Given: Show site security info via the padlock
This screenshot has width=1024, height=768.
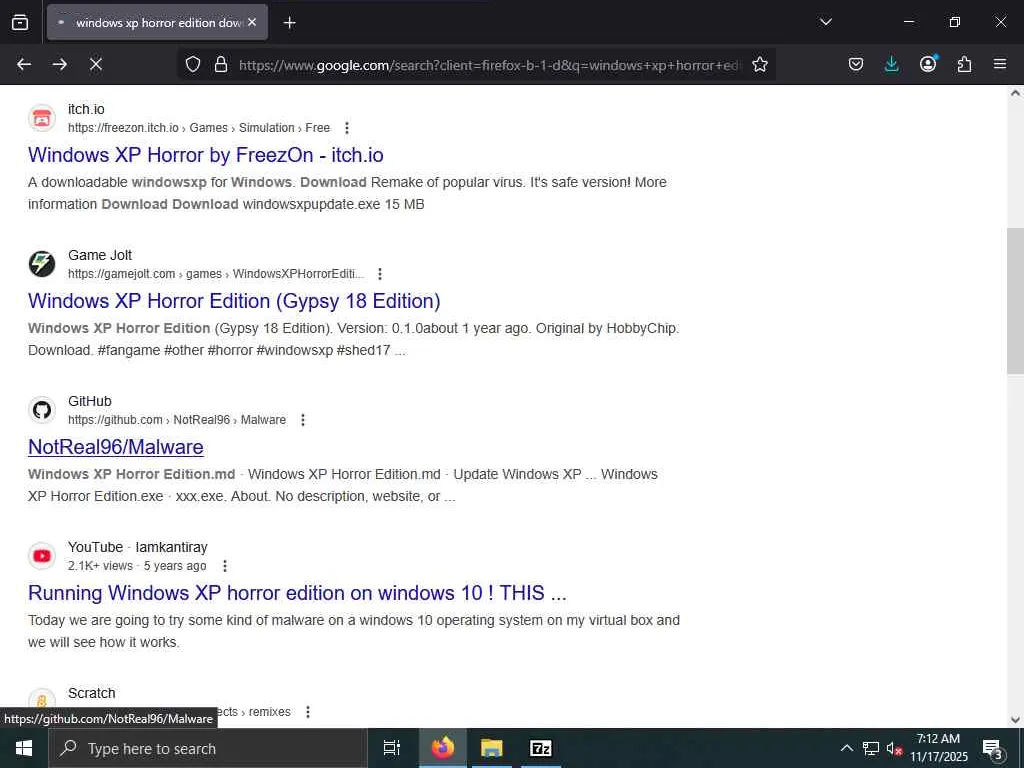Looking at the screenshot, I should point(221,64).
